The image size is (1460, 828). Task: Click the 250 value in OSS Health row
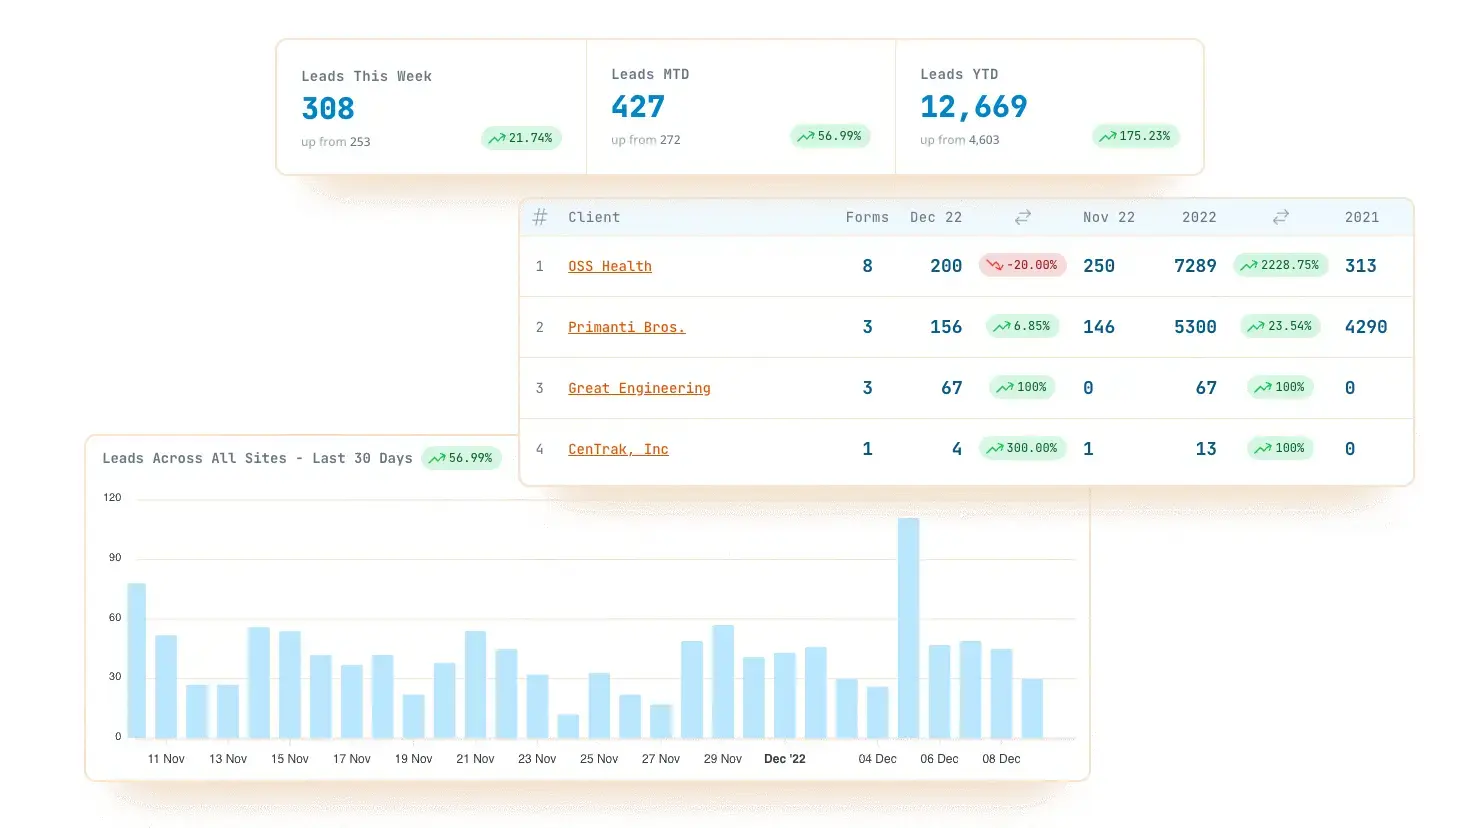[1099, 266]
